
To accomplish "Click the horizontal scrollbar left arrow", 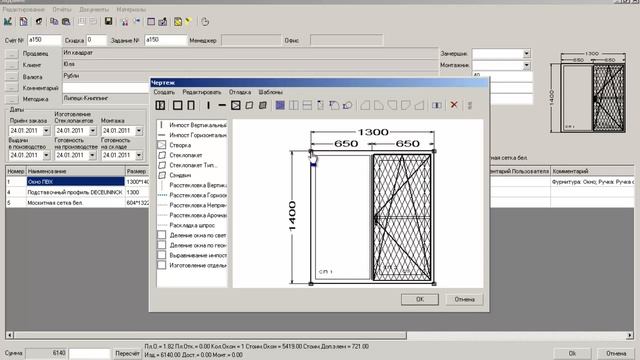I will [x=9, y=336].
